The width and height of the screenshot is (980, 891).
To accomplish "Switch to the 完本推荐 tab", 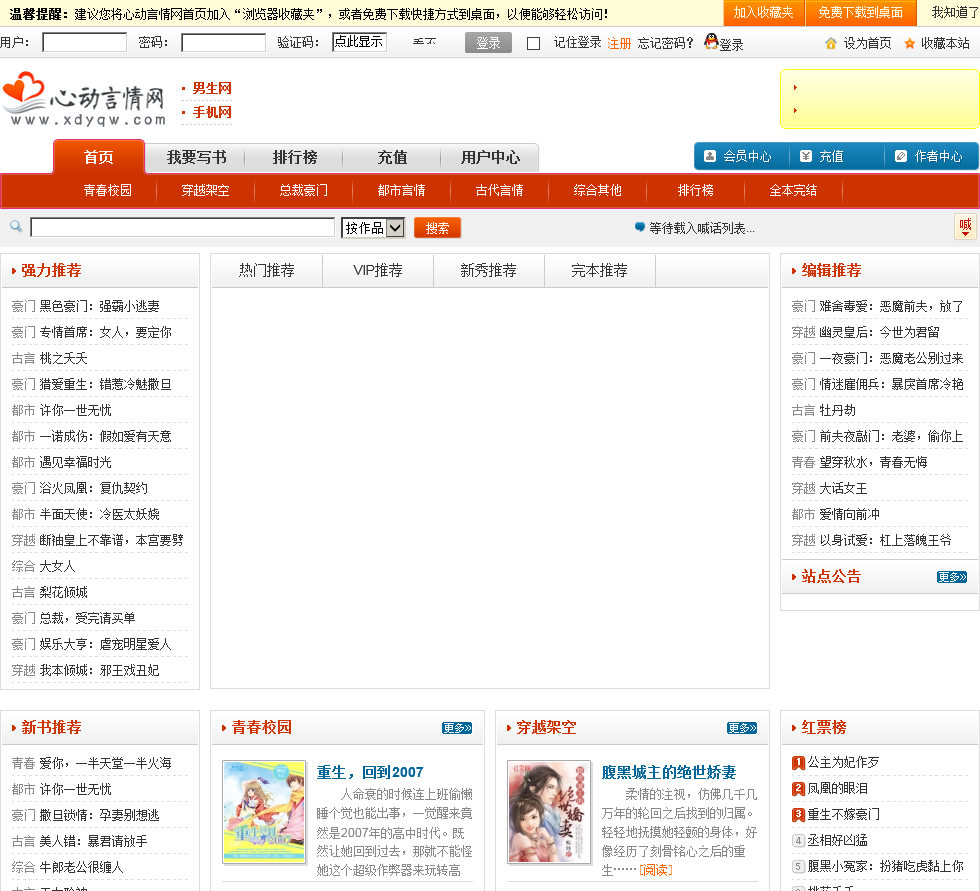I will (599, 271).
